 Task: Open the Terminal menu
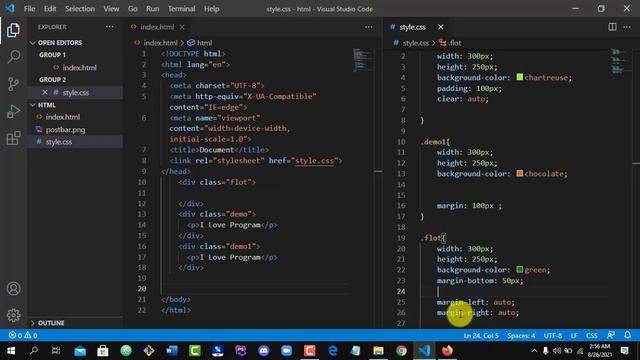pos(182,9)
